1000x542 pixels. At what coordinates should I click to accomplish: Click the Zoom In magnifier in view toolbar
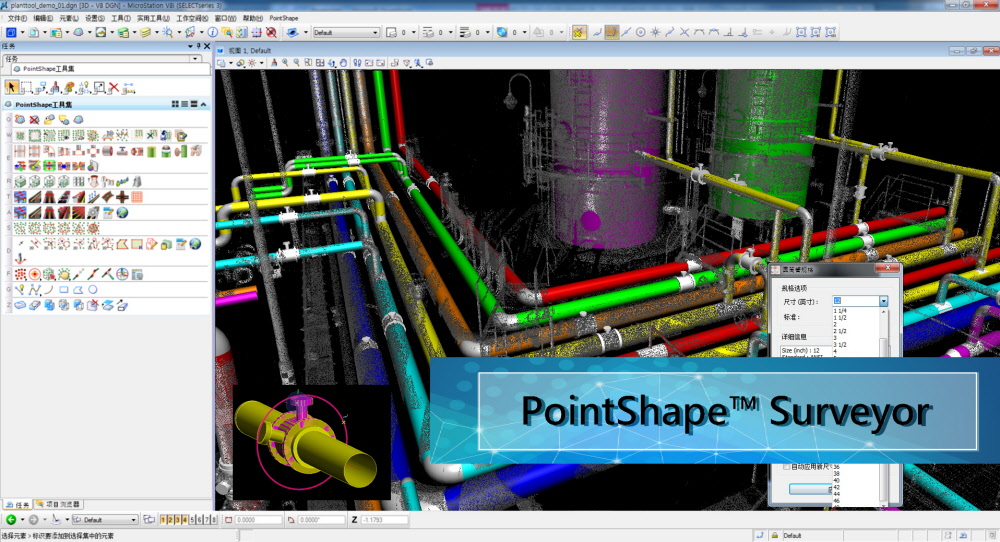click(x=285, y=62)
